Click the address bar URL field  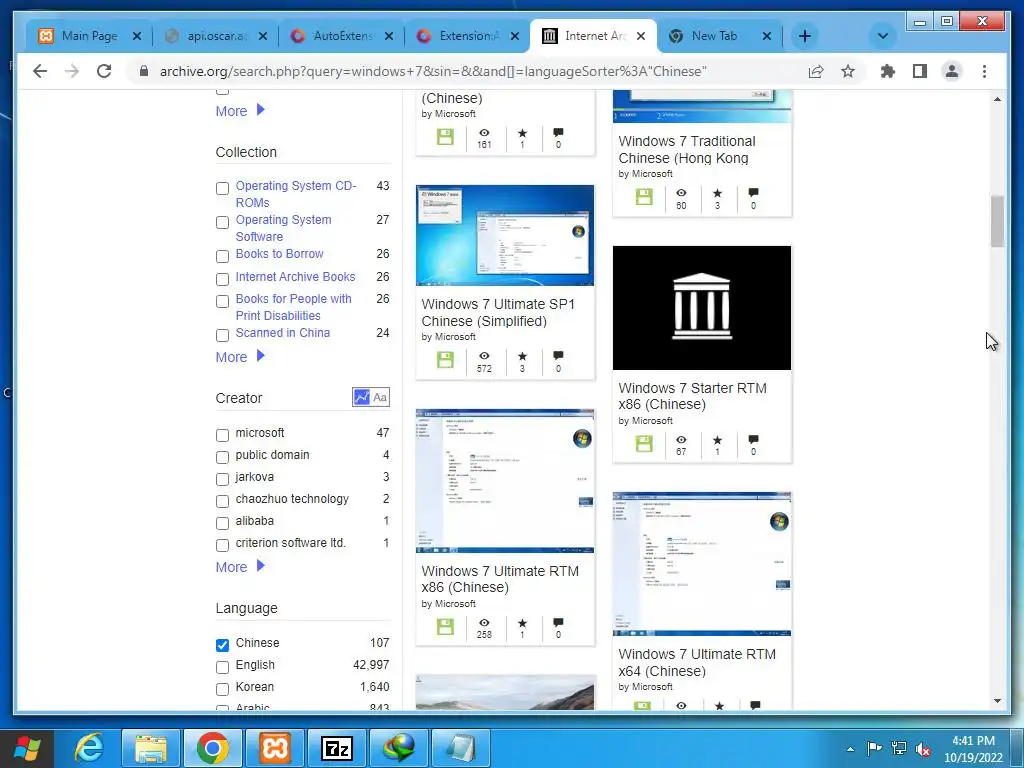coord(432,71)
